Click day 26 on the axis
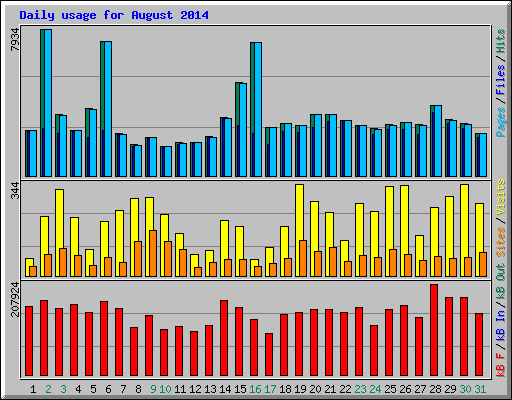This screenshot has width=512, height=400. point(405,389)
